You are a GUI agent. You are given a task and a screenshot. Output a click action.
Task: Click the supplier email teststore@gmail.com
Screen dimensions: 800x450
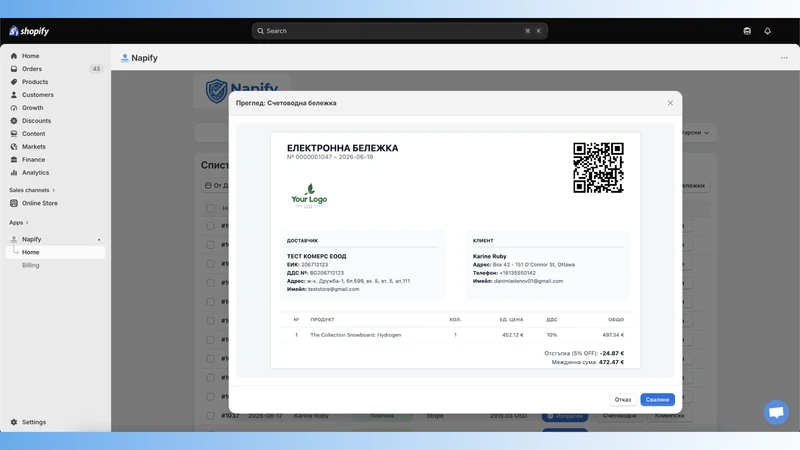(334, 289)
